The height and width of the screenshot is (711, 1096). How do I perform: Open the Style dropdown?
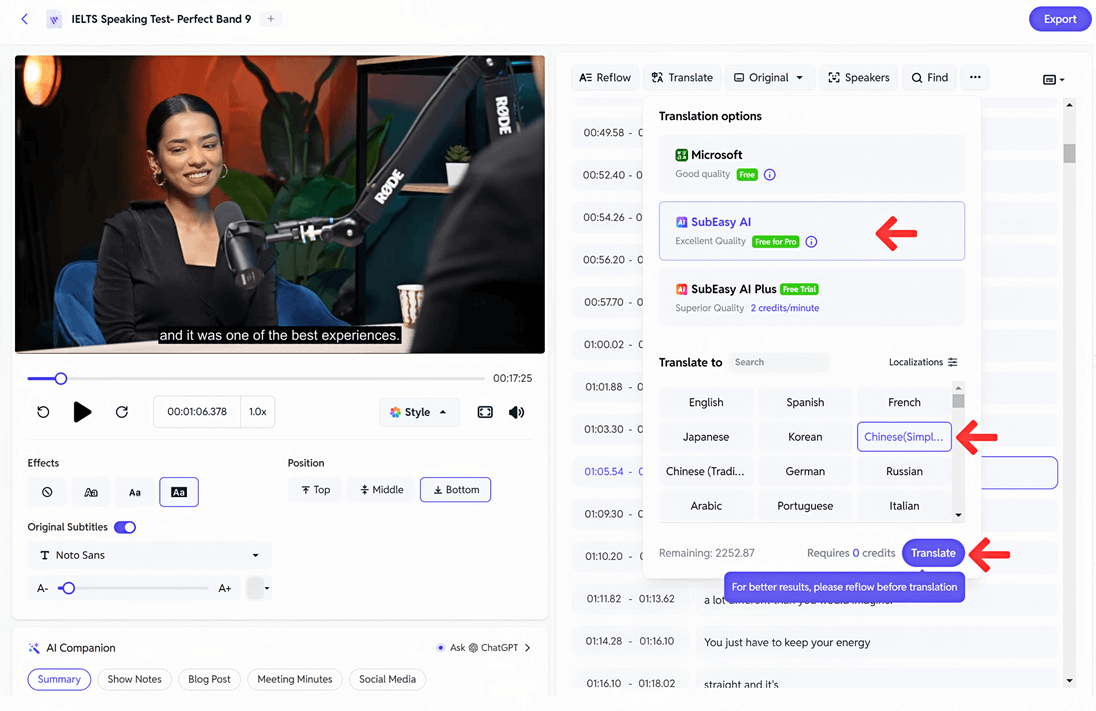pyautogui.click(x=419, y=412)
